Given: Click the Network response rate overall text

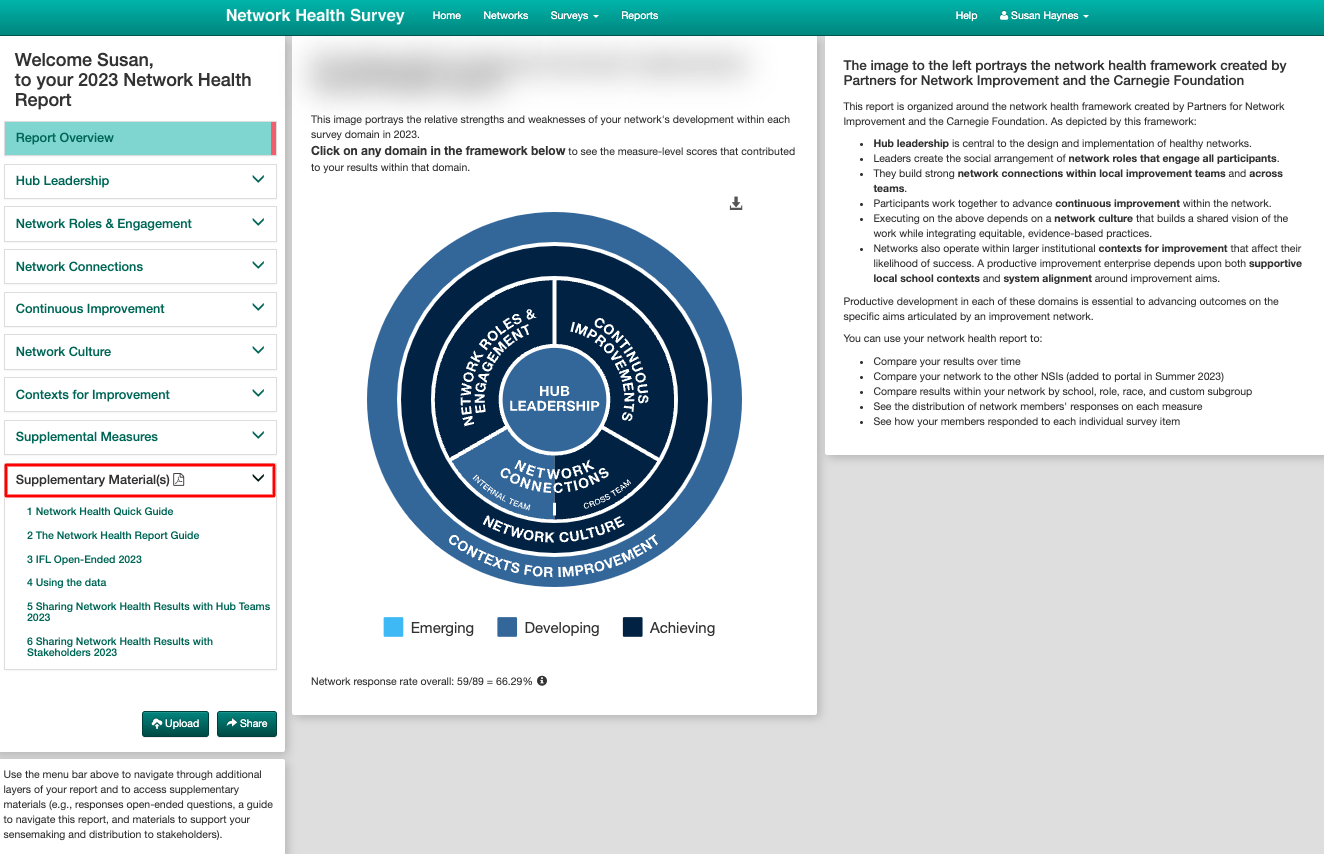Looking at the screenshot, I should coord(422,681).
